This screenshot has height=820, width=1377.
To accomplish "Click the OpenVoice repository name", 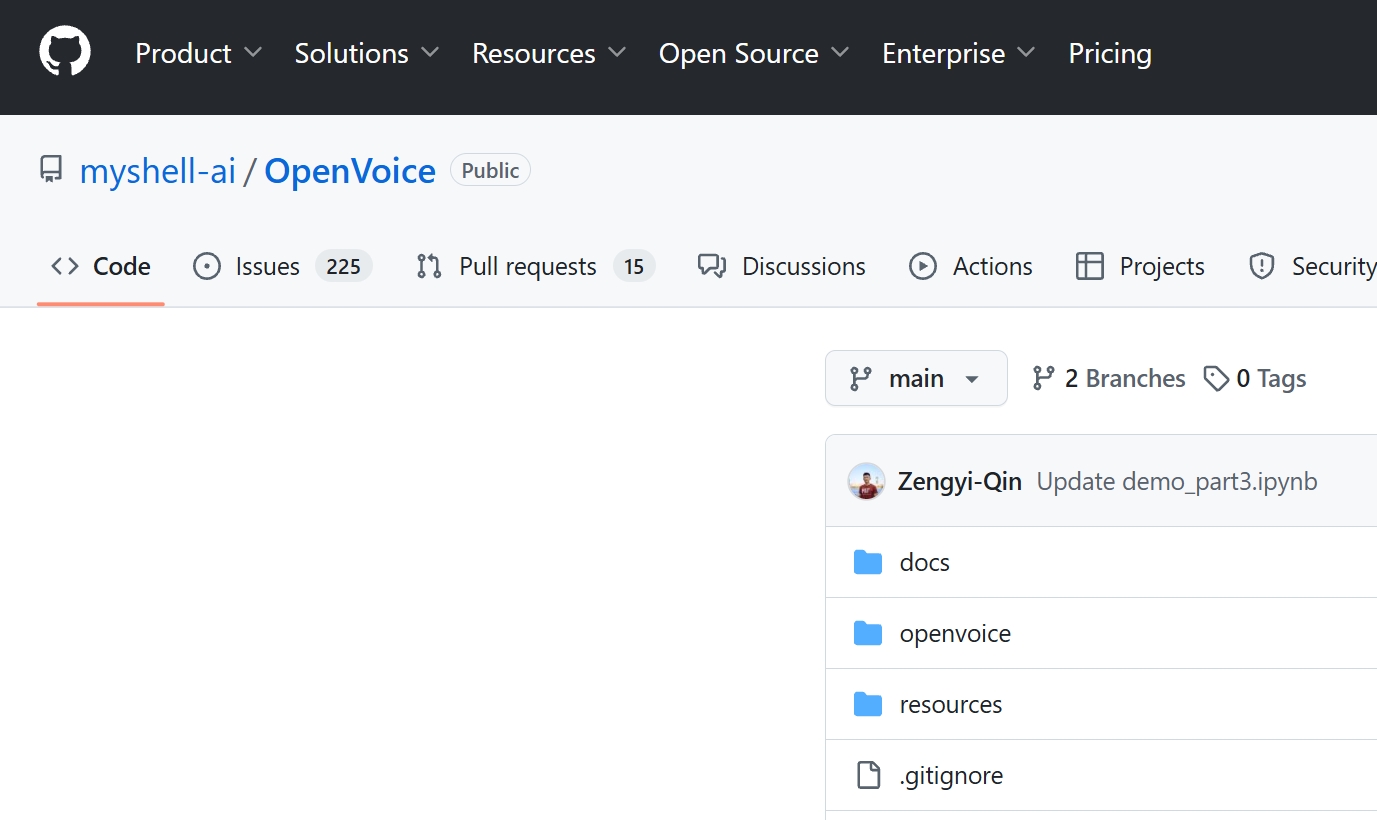I will [x=349, y=171].
